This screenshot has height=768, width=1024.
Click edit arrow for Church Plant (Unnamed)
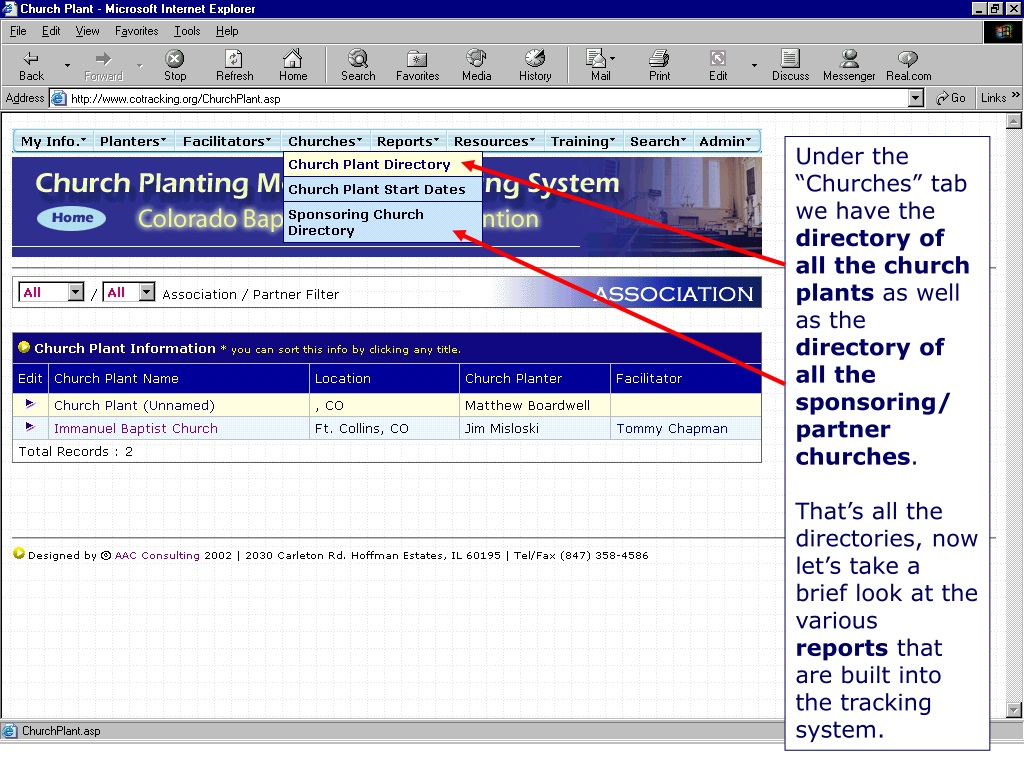29,404
